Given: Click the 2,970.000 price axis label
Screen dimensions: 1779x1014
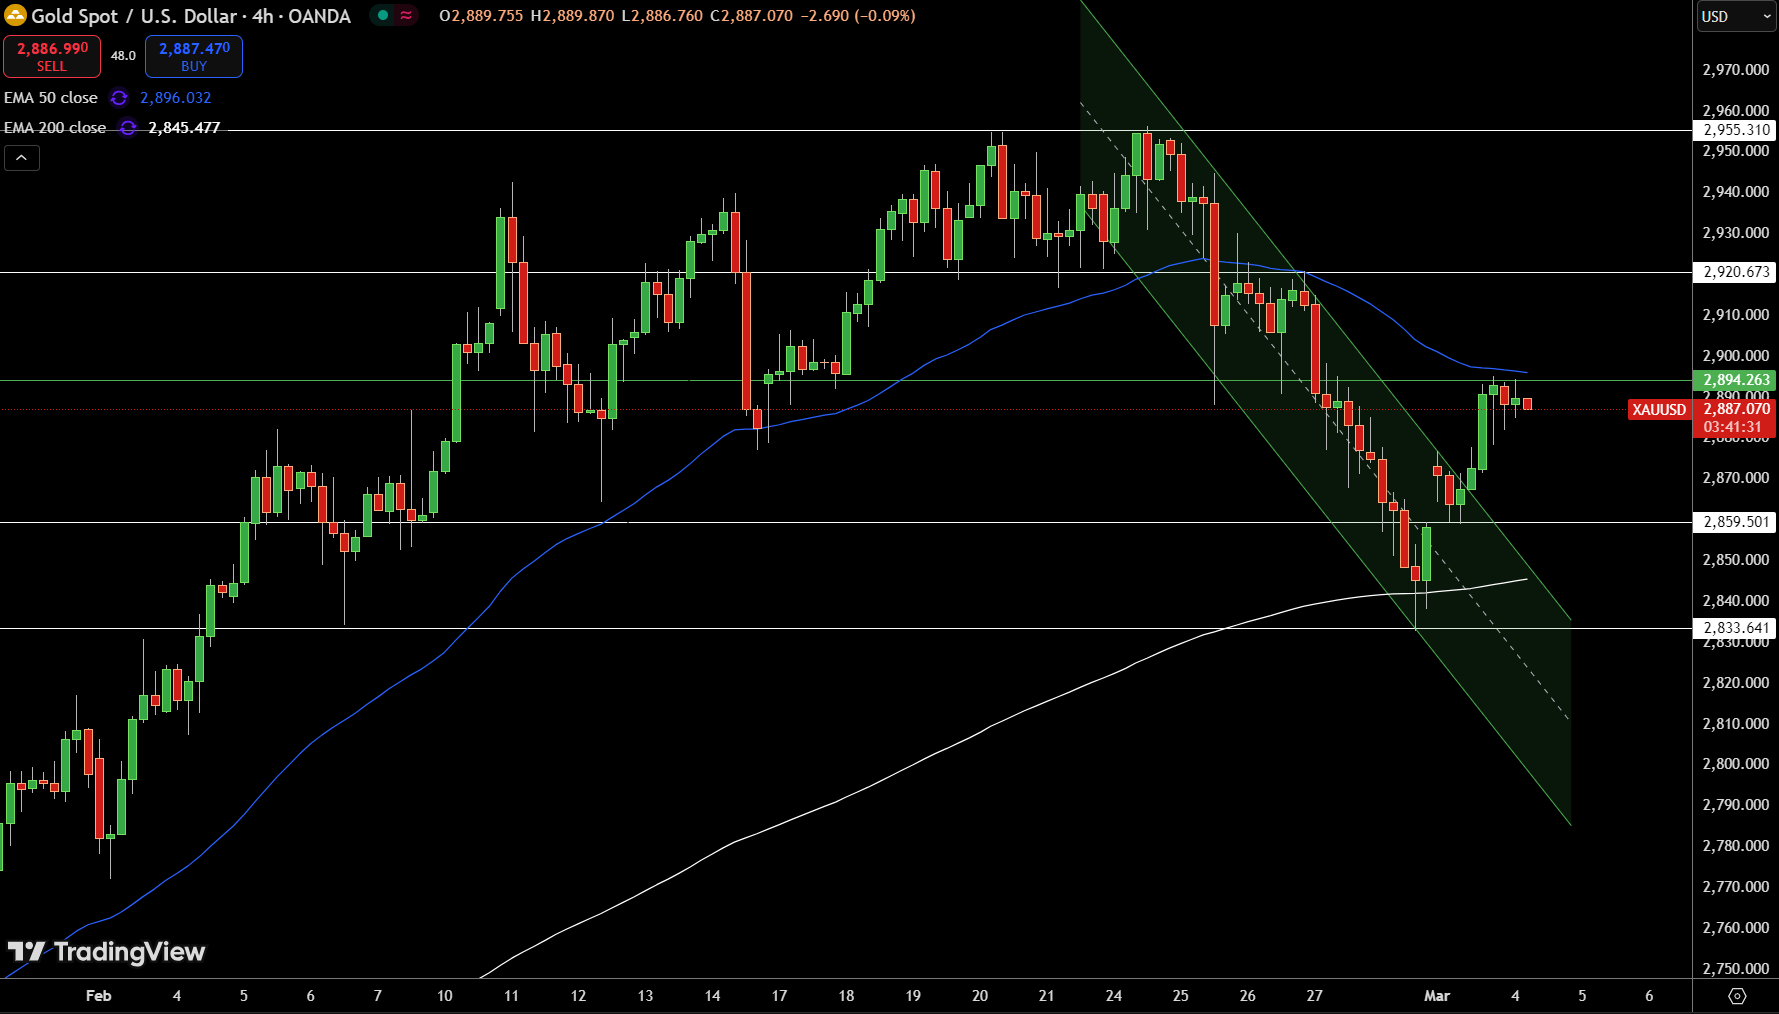Looking at the screenshot, I should tap(1736, 70).
